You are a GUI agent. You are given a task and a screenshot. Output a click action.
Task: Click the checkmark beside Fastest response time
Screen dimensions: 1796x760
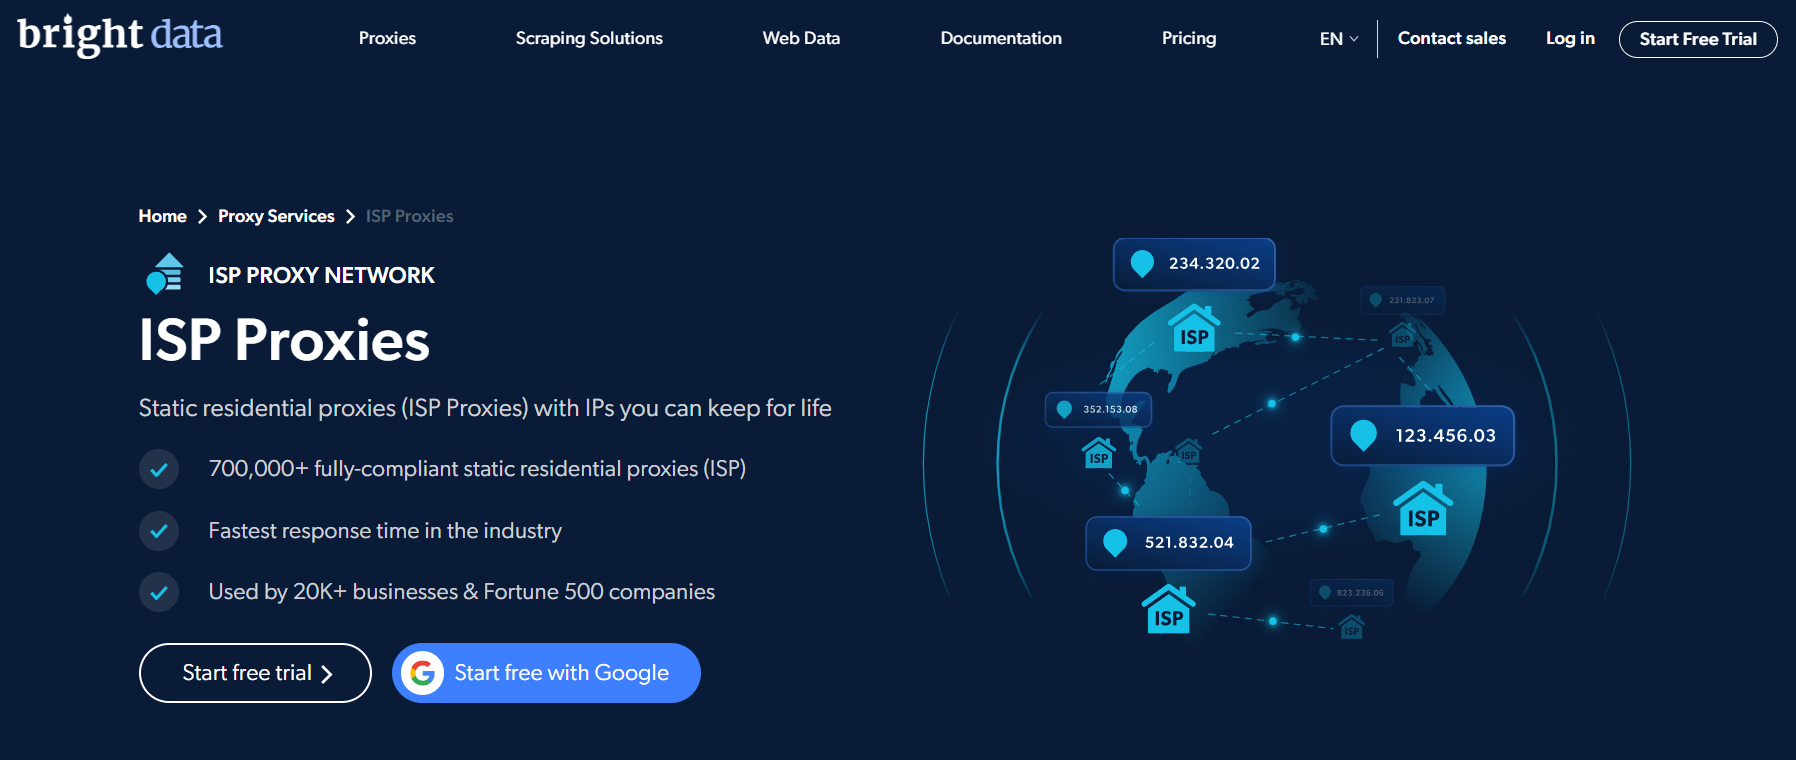click(x=159, y=531)
